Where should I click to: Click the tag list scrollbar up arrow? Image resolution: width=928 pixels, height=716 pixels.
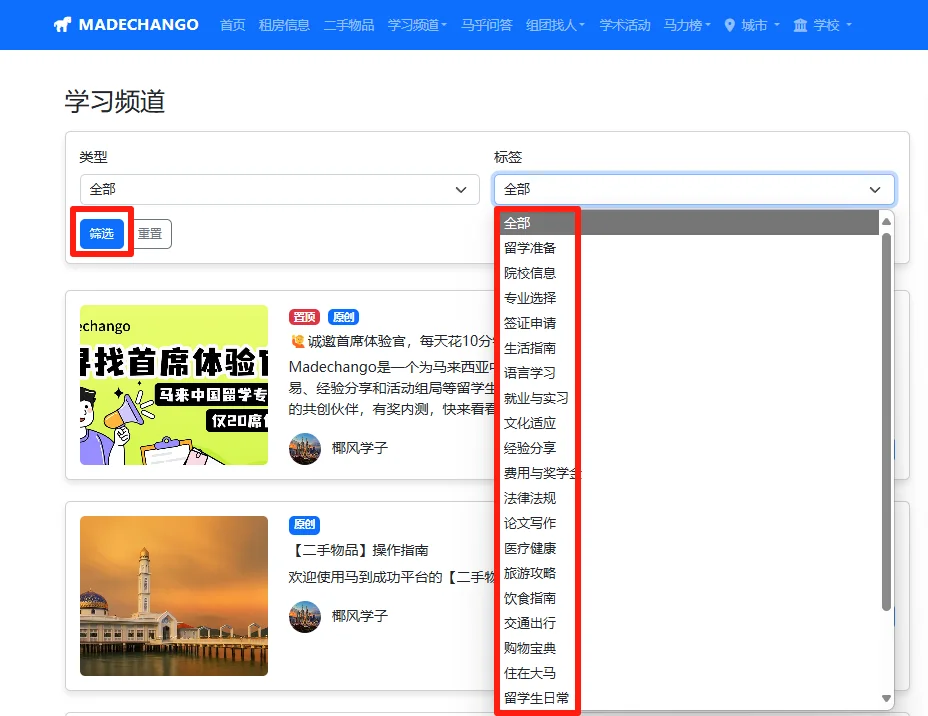(886, 221)
